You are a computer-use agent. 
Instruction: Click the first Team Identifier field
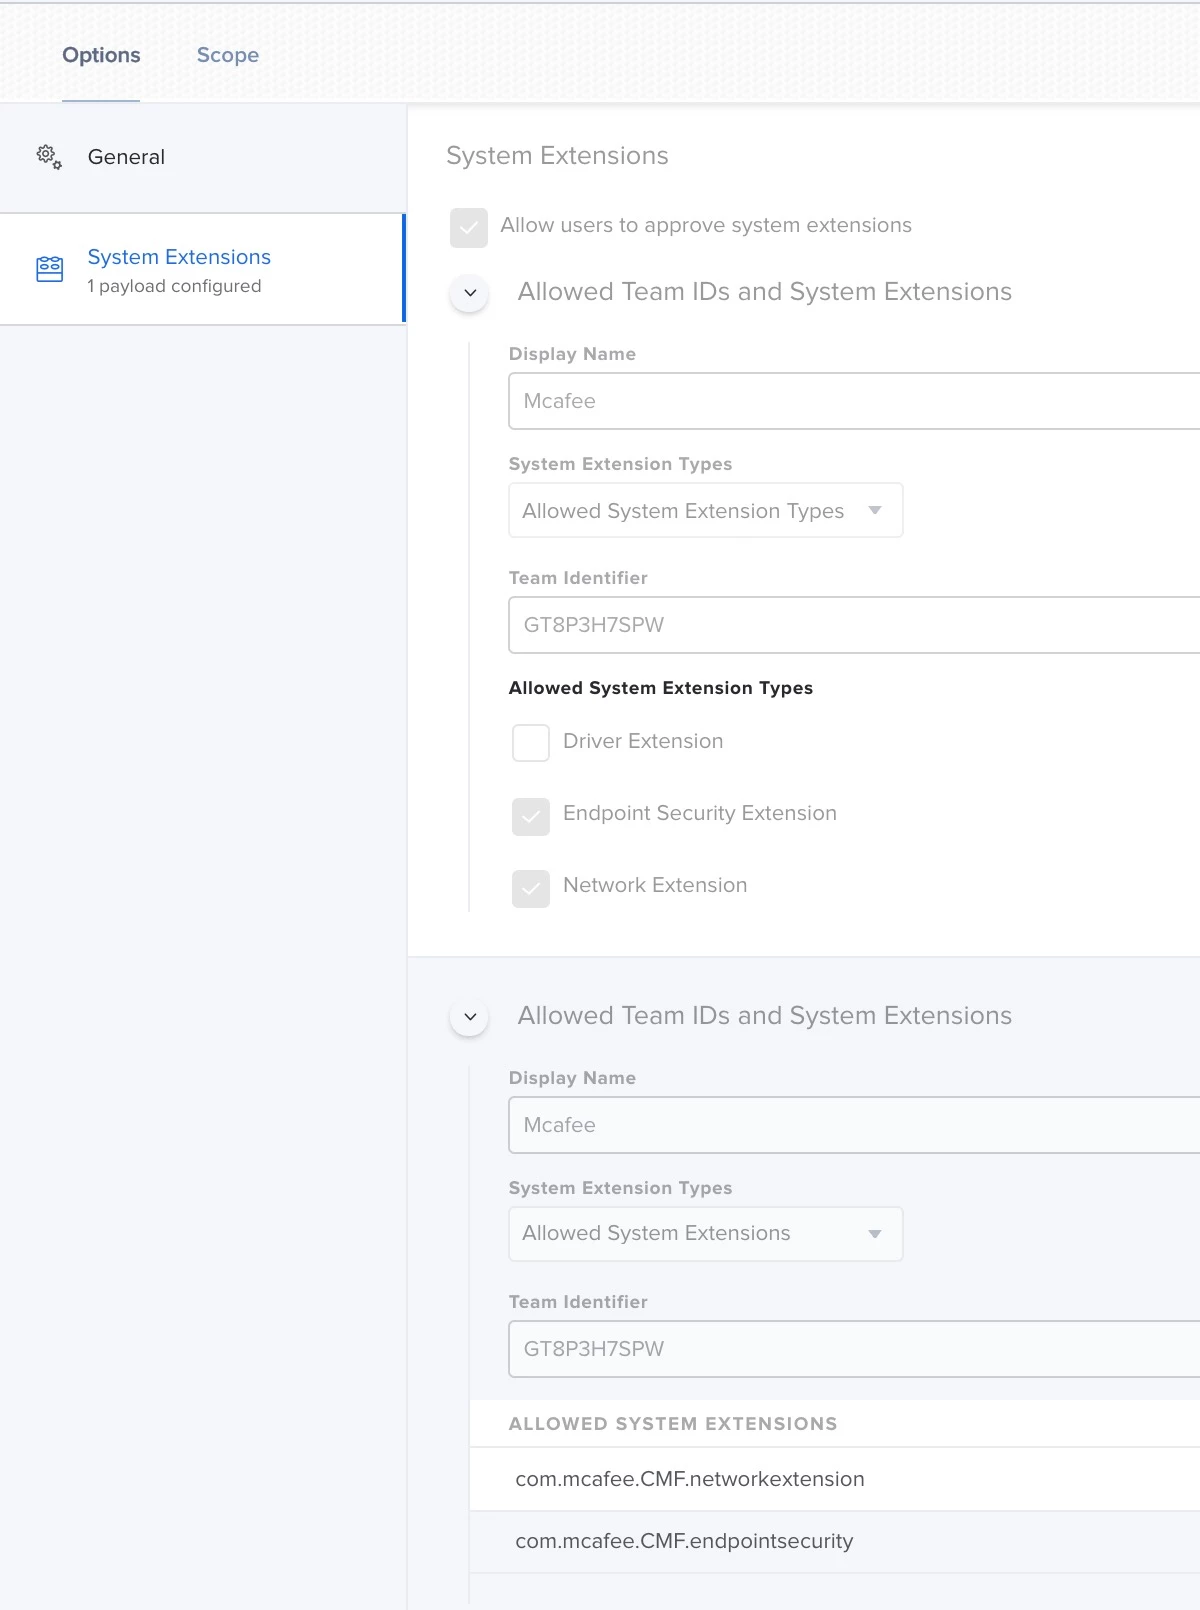tap(855, 625)
